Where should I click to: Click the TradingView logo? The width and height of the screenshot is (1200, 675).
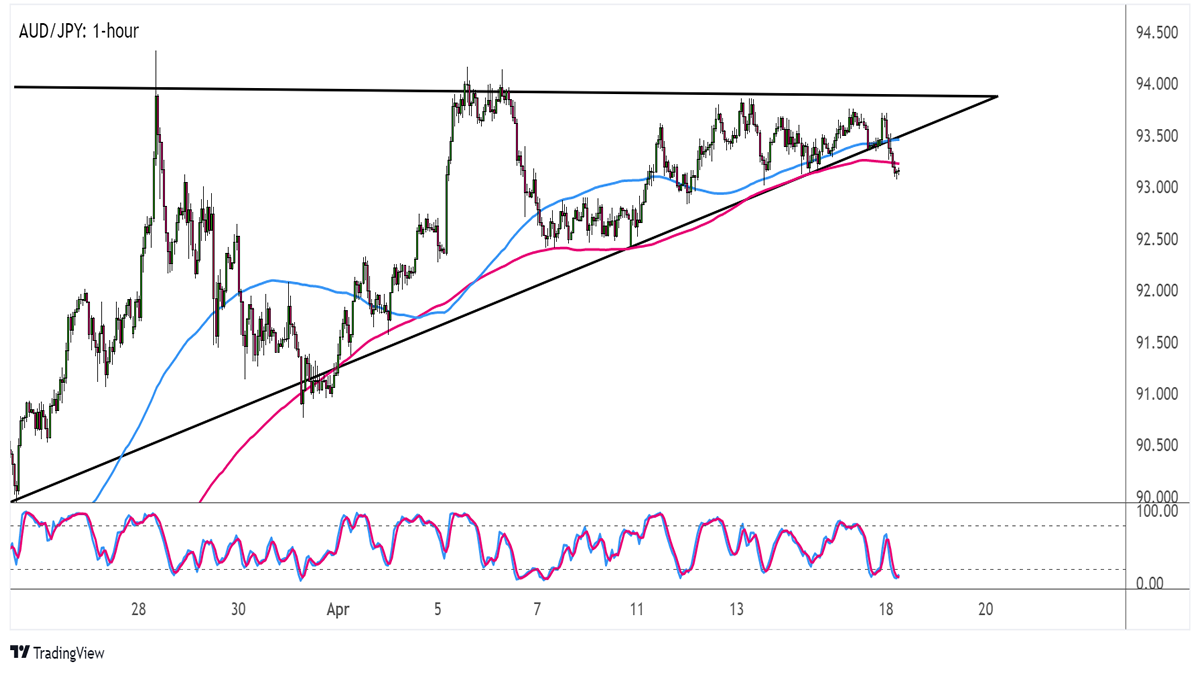tap(57, 653)
